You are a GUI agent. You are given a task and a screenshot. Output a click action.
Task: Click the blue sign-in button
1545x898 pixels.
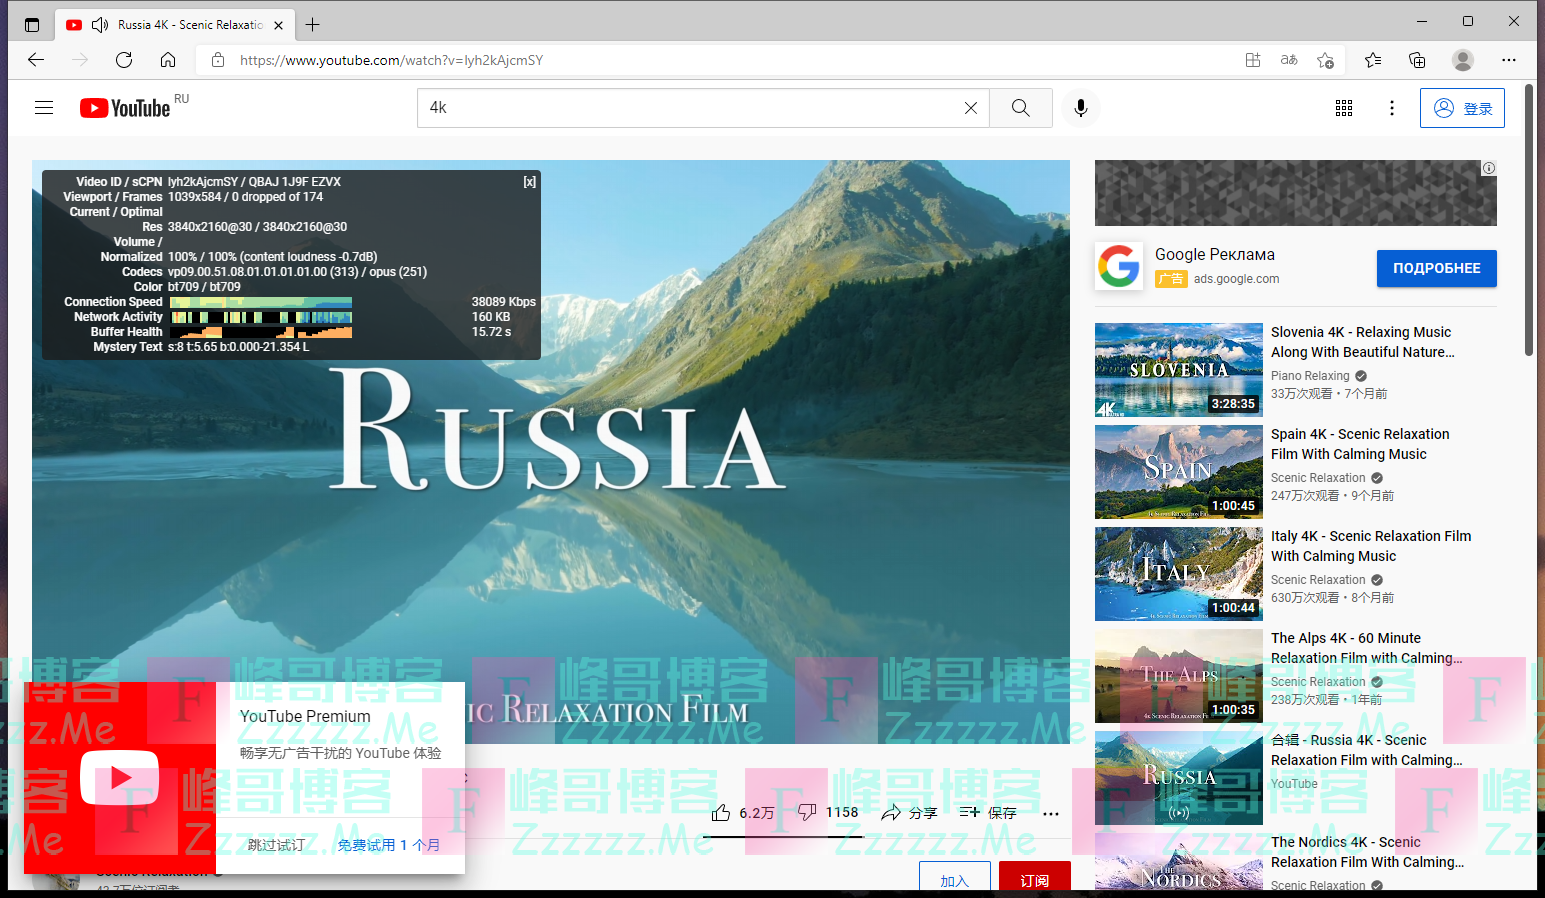[x=1462, y=108]
